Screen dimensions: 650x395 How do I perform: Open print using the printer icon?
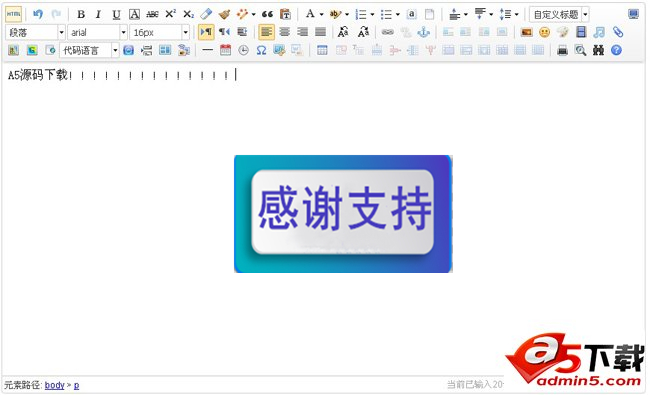tap(562, 51)
